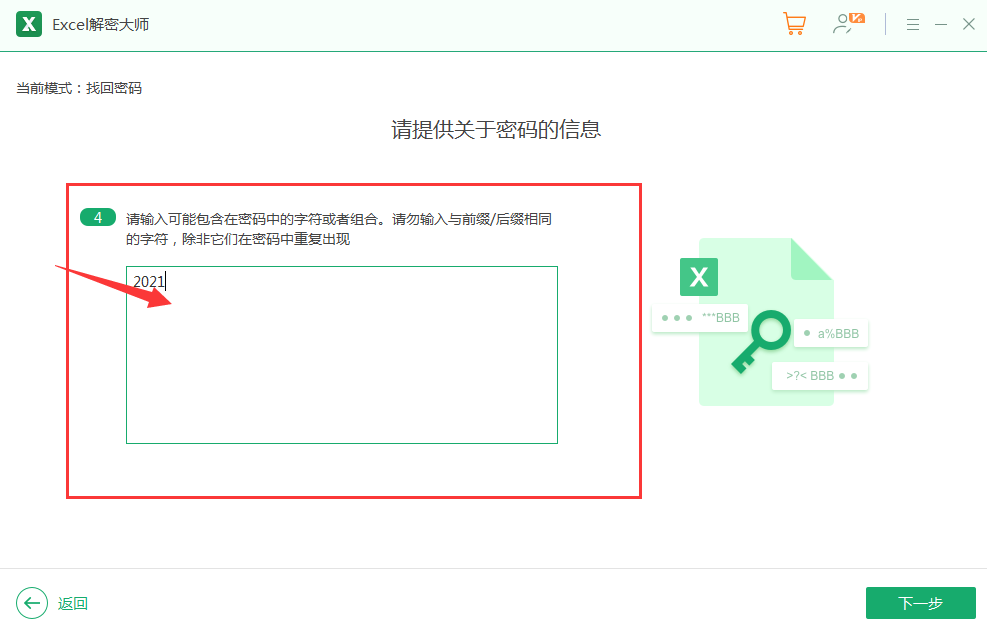Close the Excel解密大师 window
Viewport: 987px width, 630px height.
click(969, 25)
